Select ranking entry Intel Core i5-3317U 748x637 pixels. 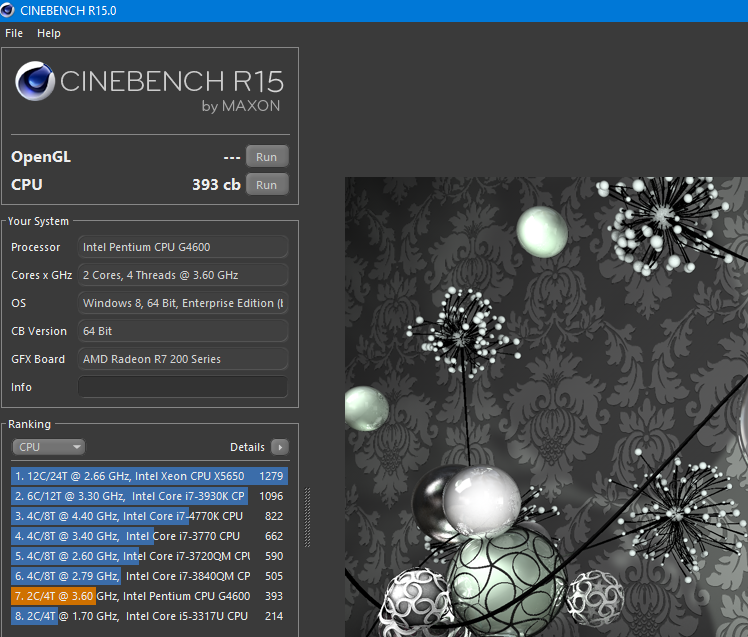(x=149, y=616)
